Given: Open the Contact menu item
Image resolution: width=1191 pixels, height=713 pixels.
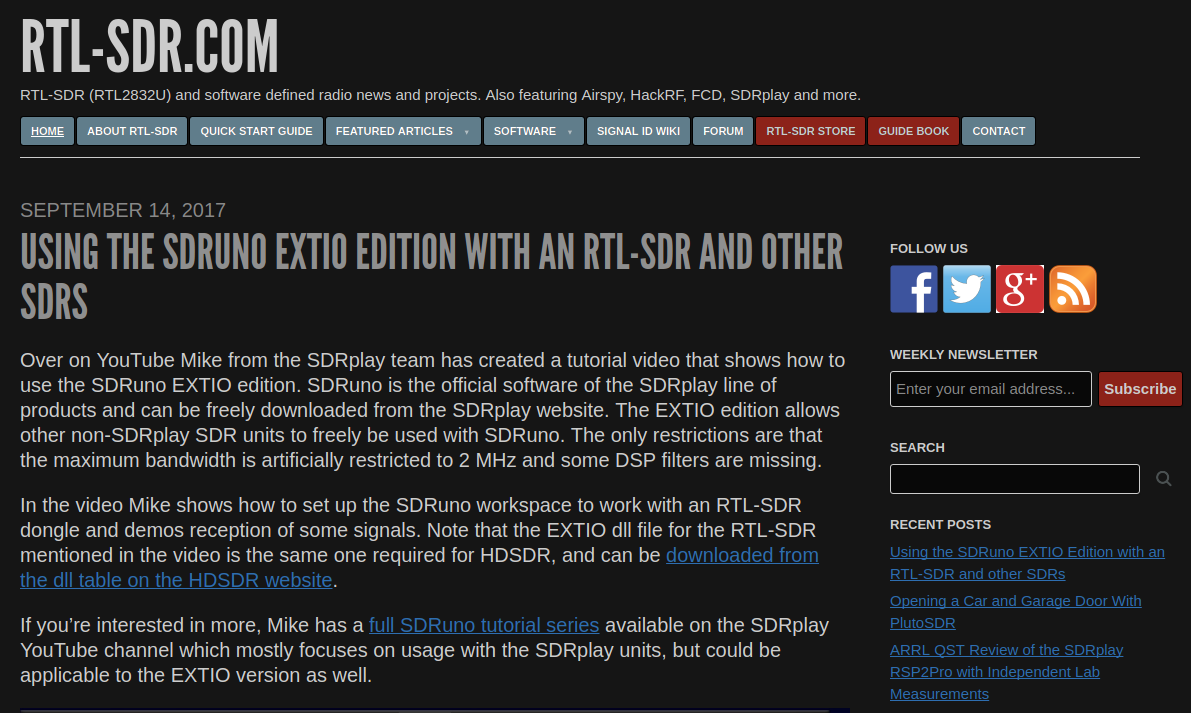Looking at the screenshot, I should [x=999, y=131].
